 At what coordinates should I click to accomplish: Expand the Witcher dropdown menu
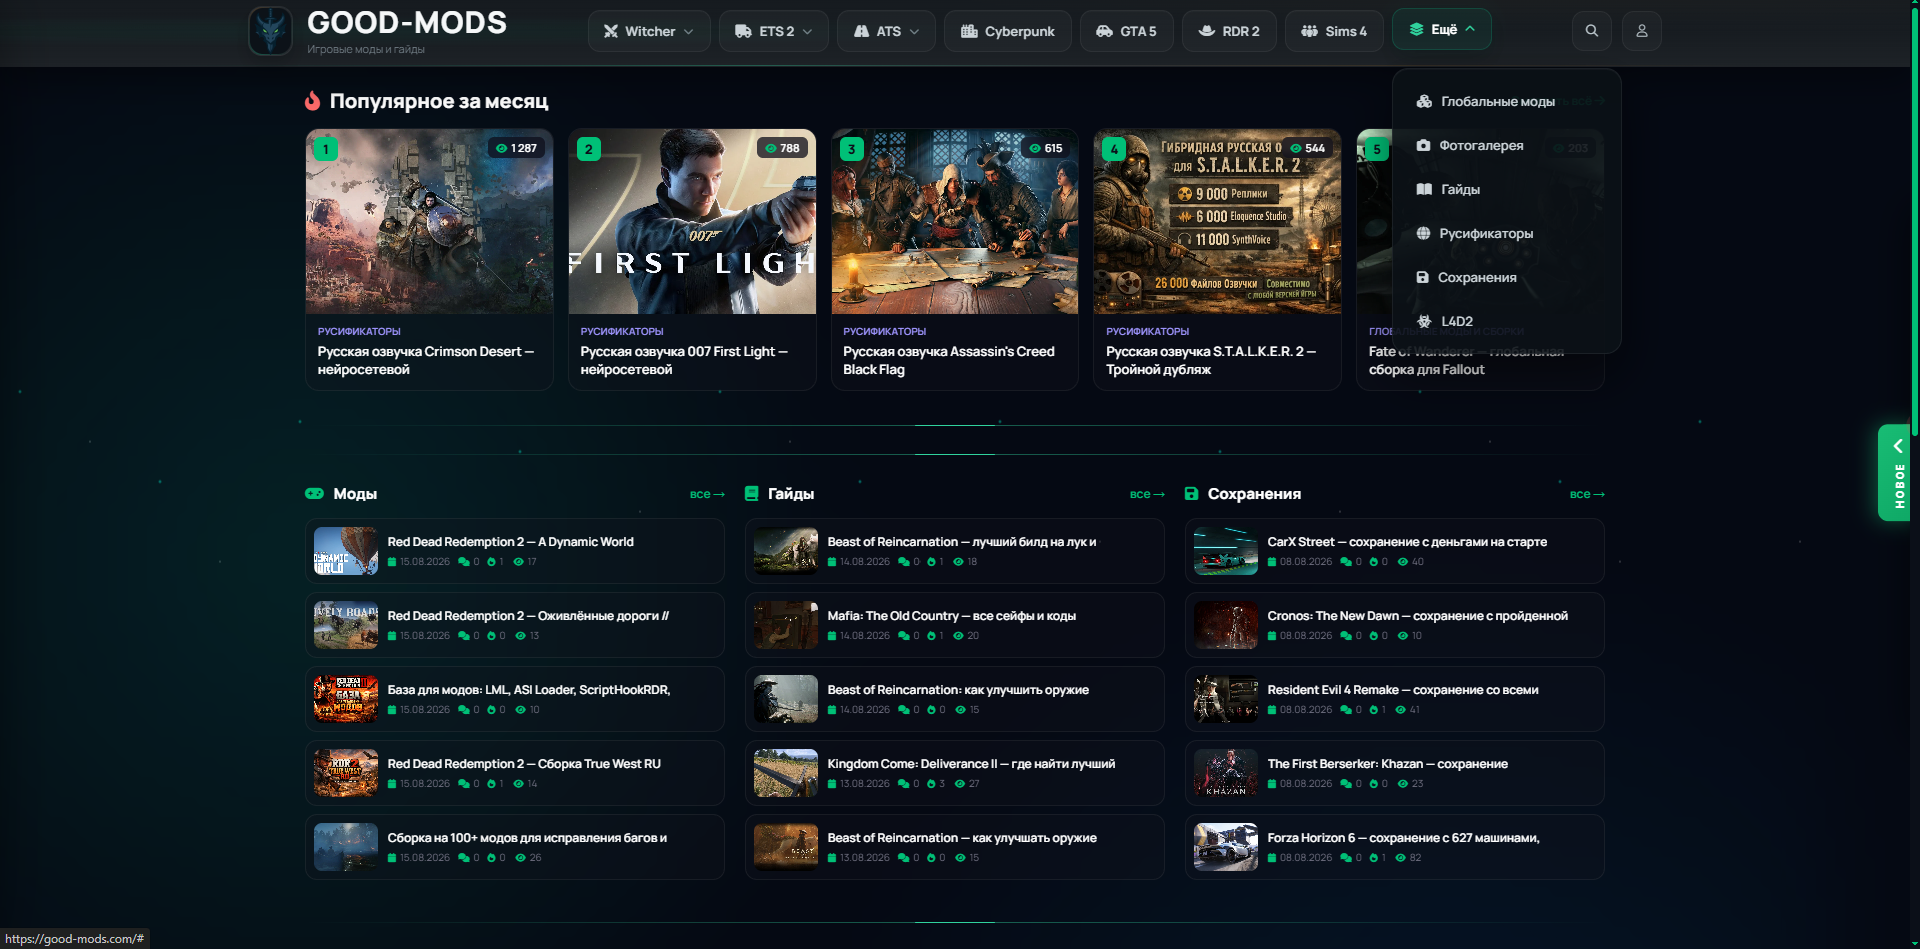pyautogui.click(x=649, y=31)
